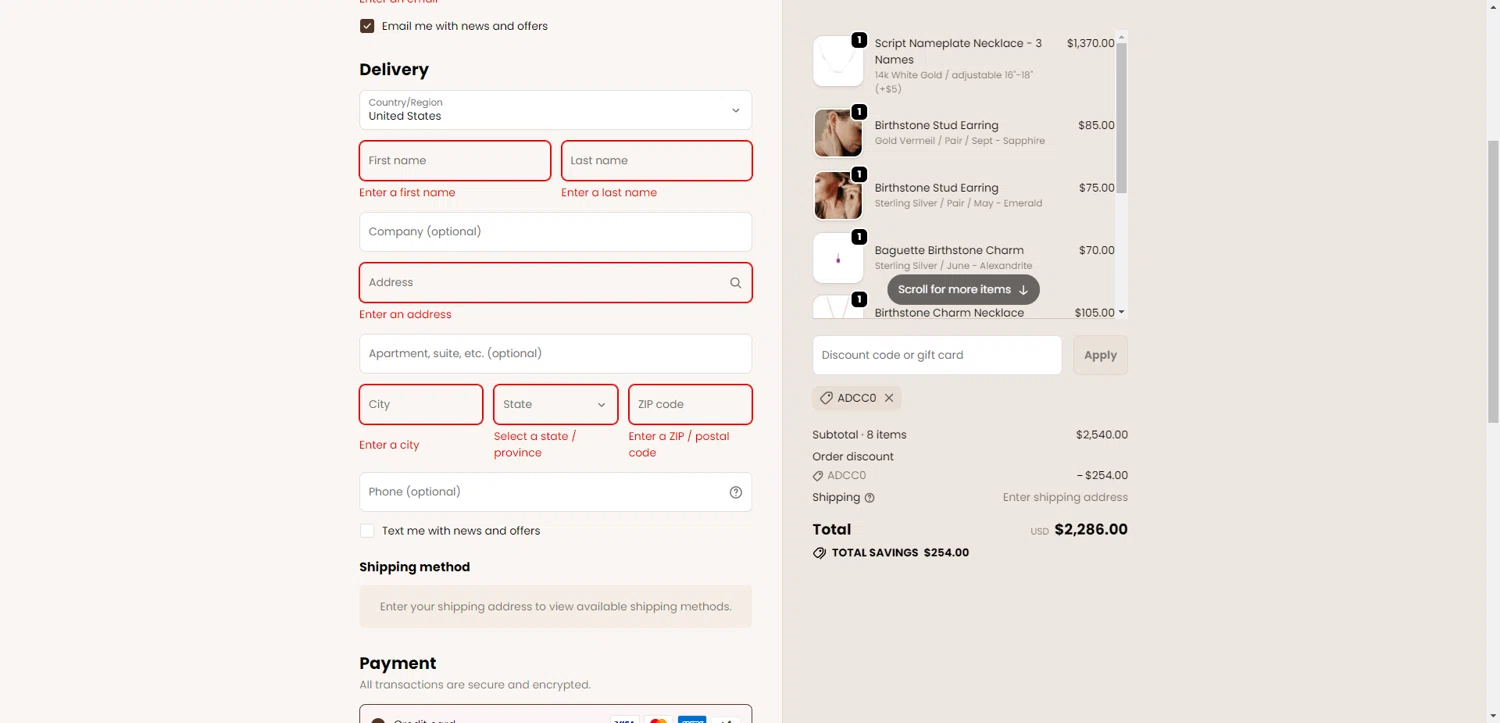This screenshot has width=1500, height=723.
Task: Click the Sapphire Birthstone Stud Earring thumbnail
Action: (x=838, y=133)
